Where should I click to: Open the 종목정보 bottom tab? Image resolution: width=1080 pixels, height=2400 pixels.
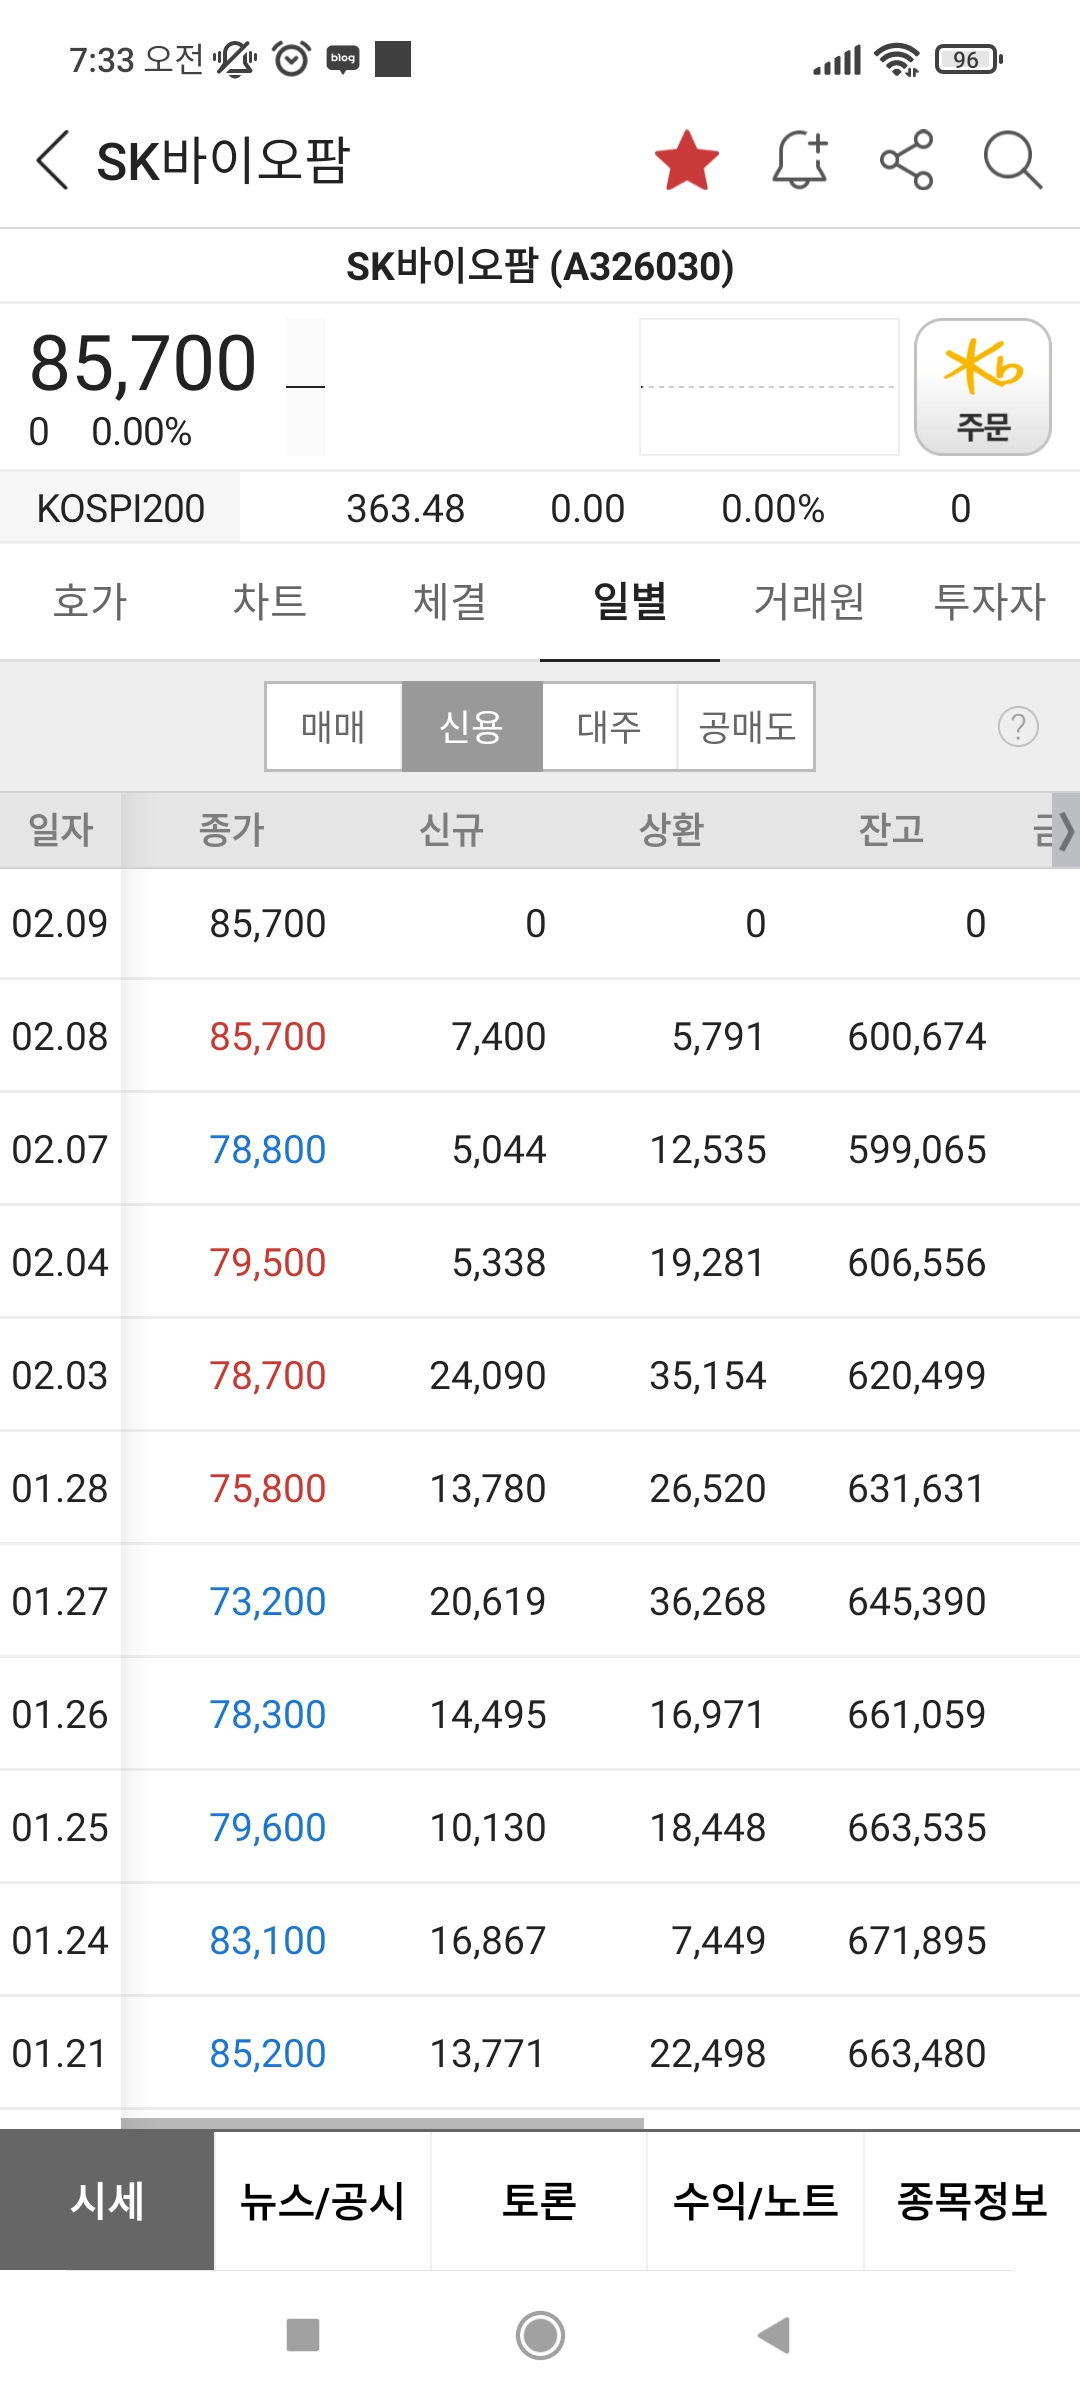click(972, 2201)
